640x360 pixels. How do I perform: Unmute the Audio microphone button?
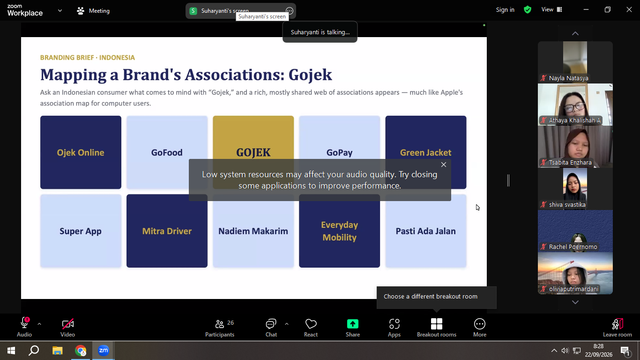pos(24,327)
